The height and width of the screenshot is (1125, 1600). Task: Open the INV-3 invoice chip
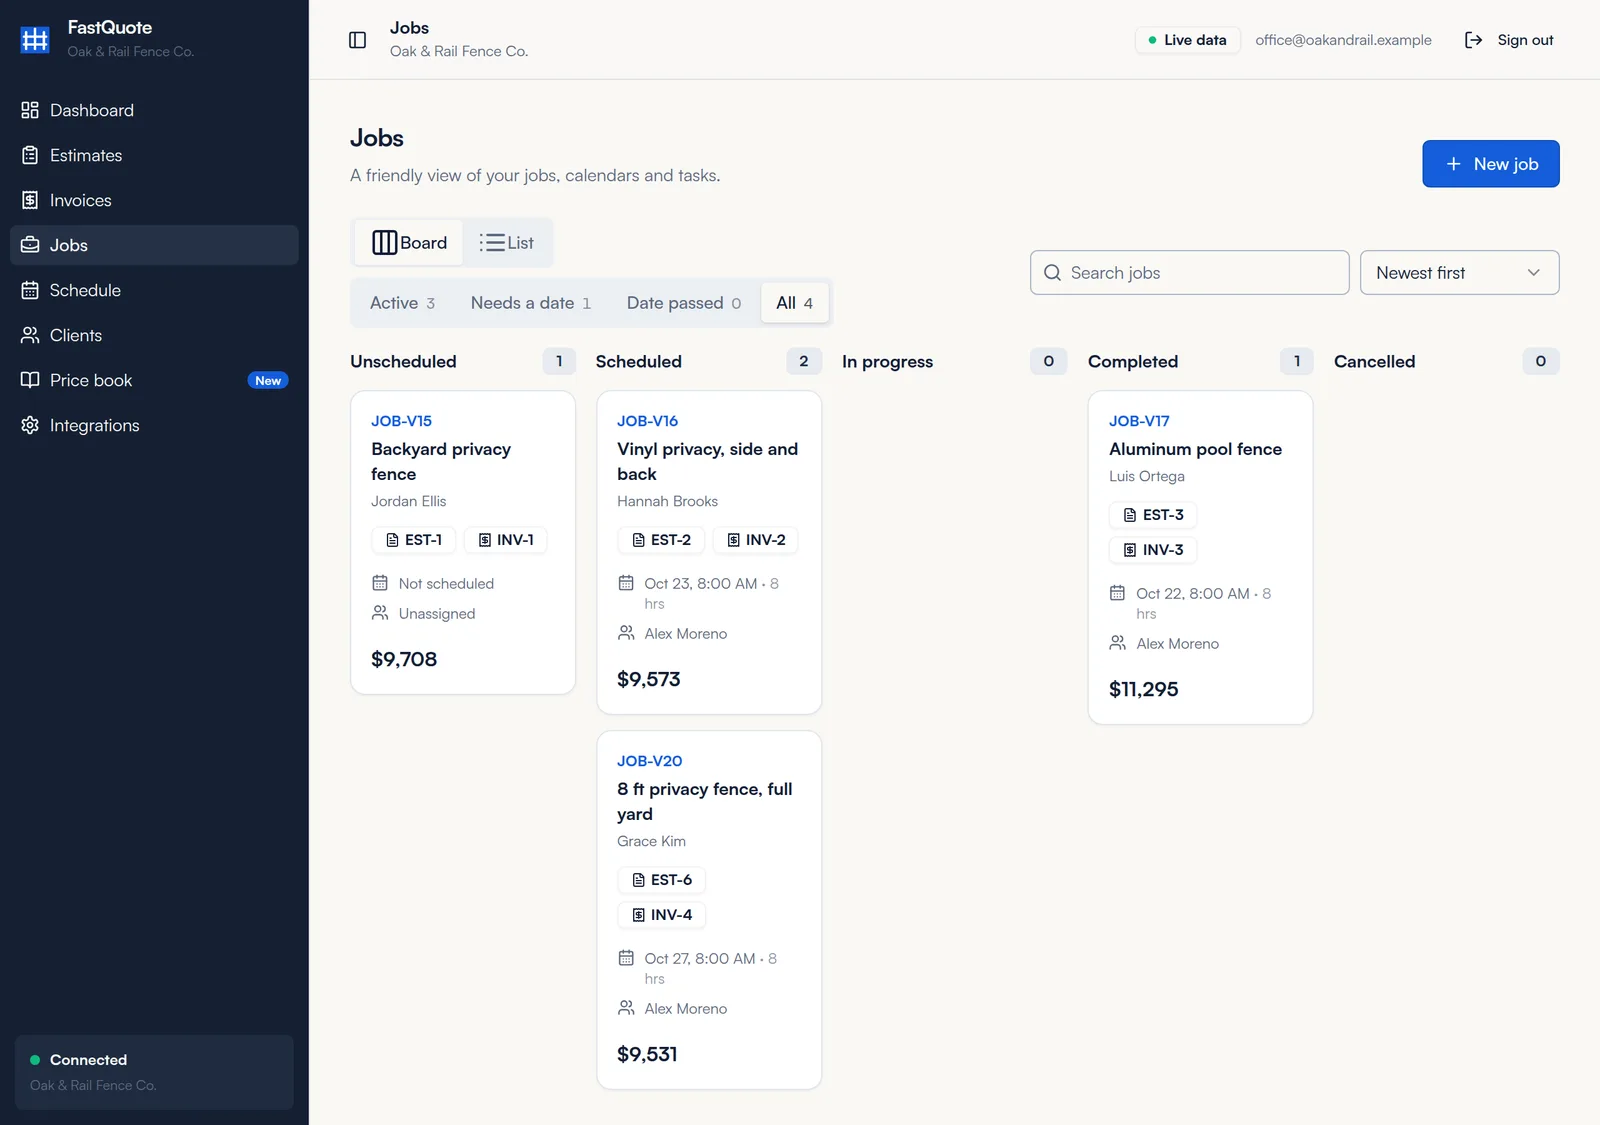[1153, 550]
